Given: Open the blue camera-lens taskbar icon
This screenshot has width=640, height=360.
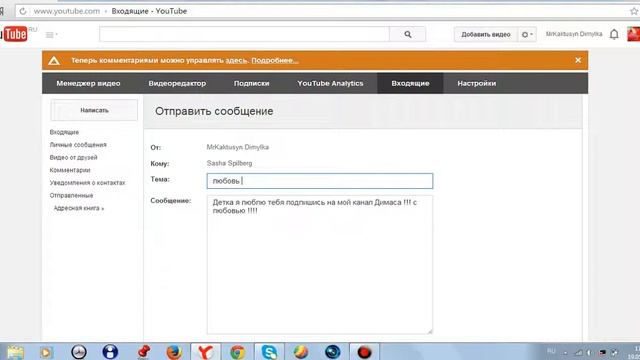Looking at the screenshot, I should (x=333, y=352).
